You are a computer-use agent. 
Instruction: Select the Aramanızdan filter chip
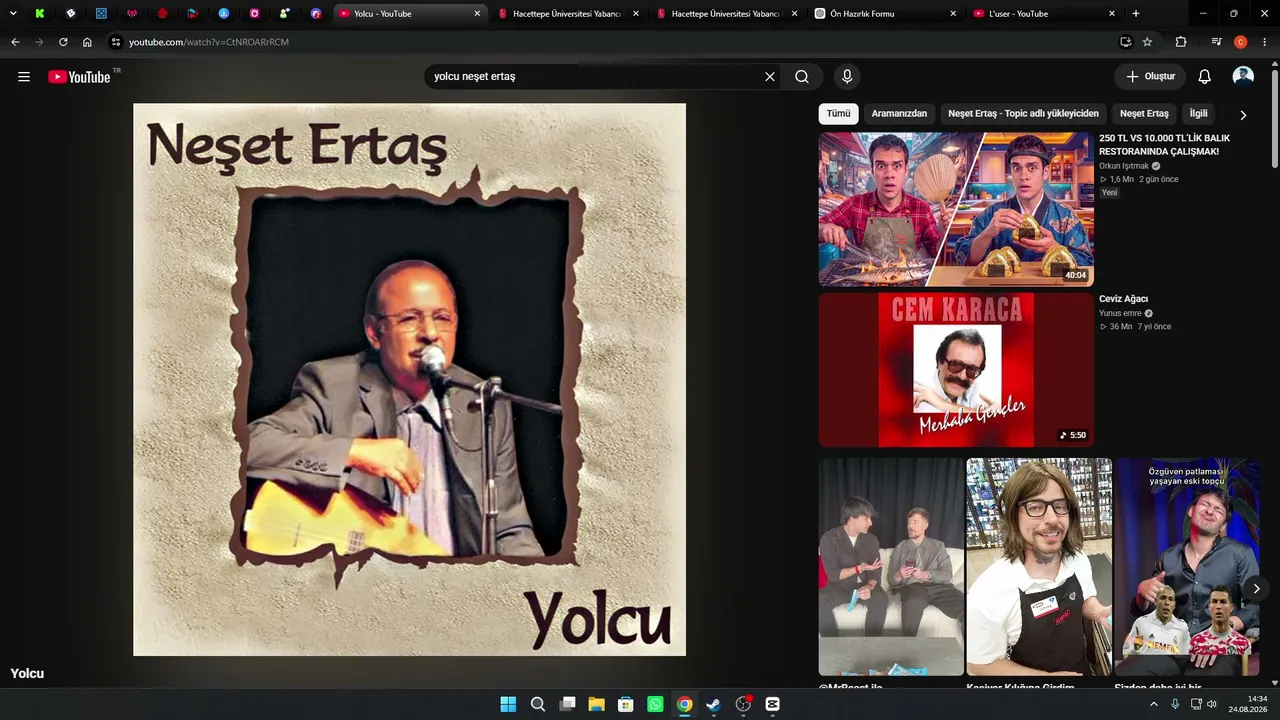(899, 114)
